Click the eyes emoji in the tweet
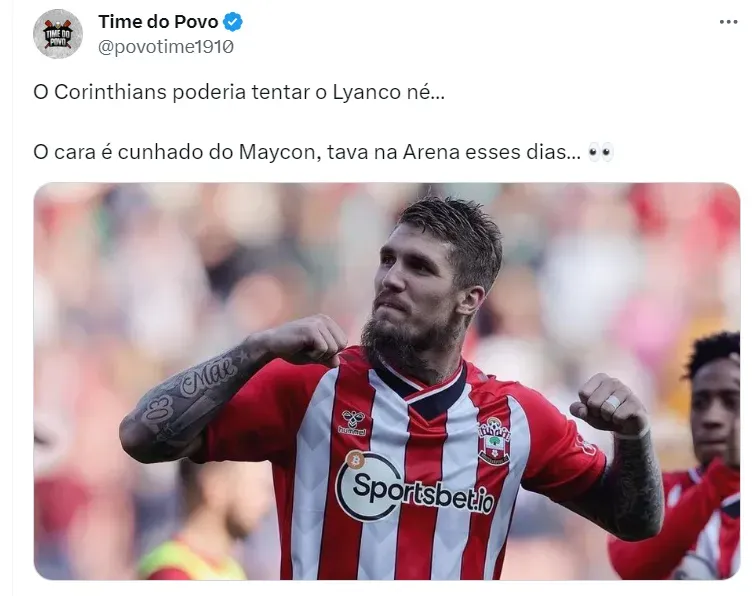The width and height of the screenshot is (752, 596). 601,152
